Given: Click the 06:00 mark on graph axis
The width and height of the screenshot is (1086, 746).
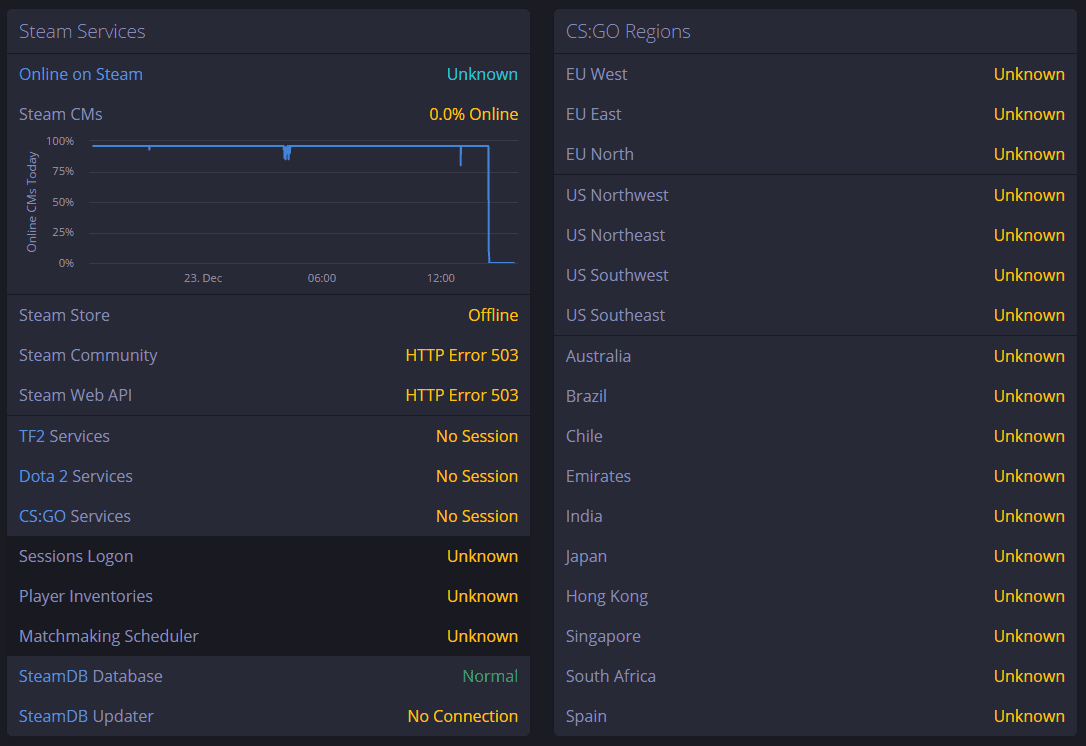Looking at the screenshot, I should (x=322, y=278).
